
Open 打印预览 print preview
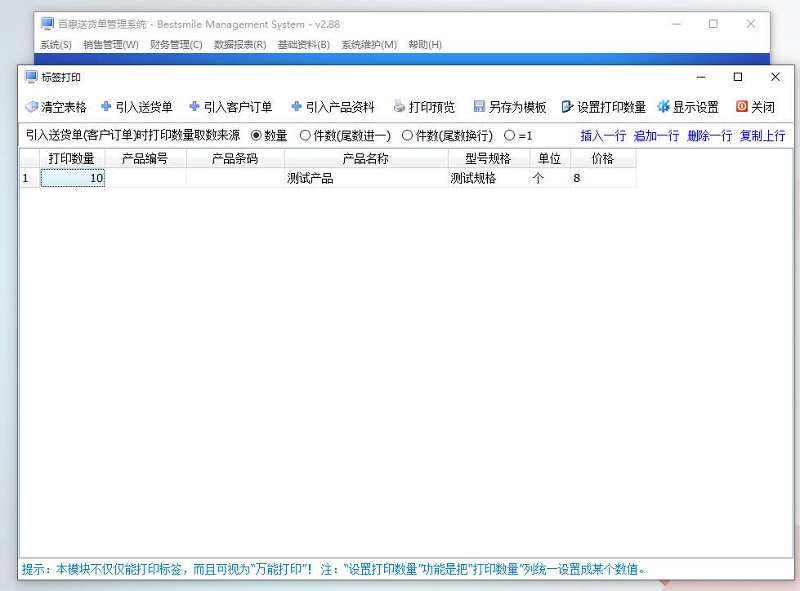423,107
